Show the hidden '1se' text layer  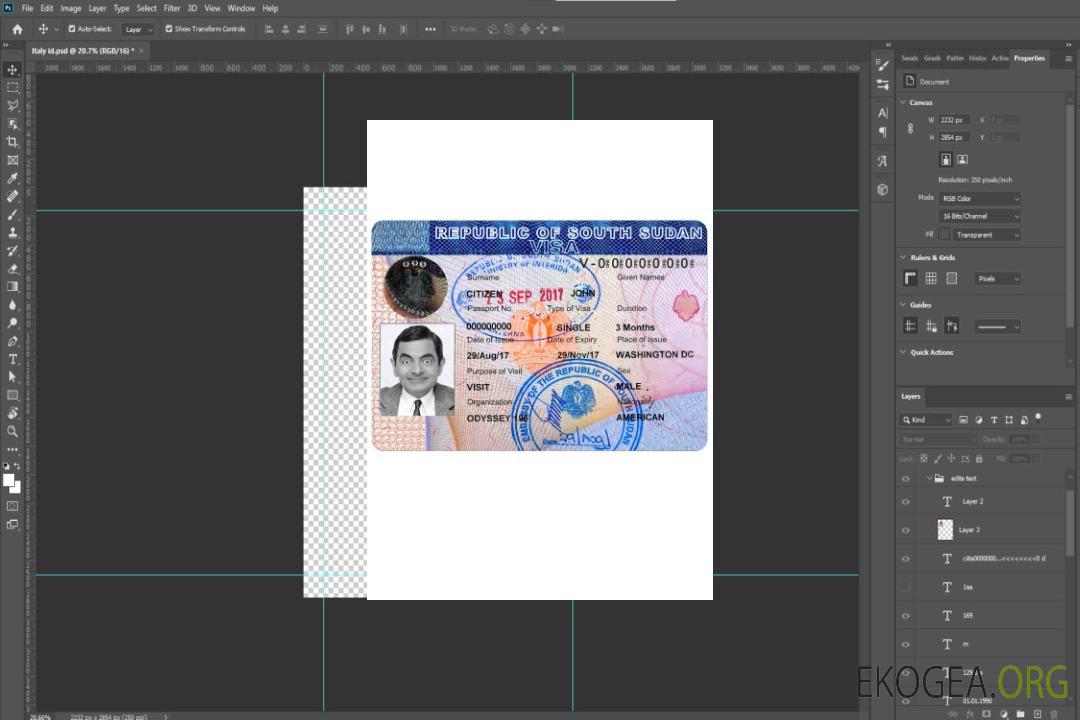906,587
